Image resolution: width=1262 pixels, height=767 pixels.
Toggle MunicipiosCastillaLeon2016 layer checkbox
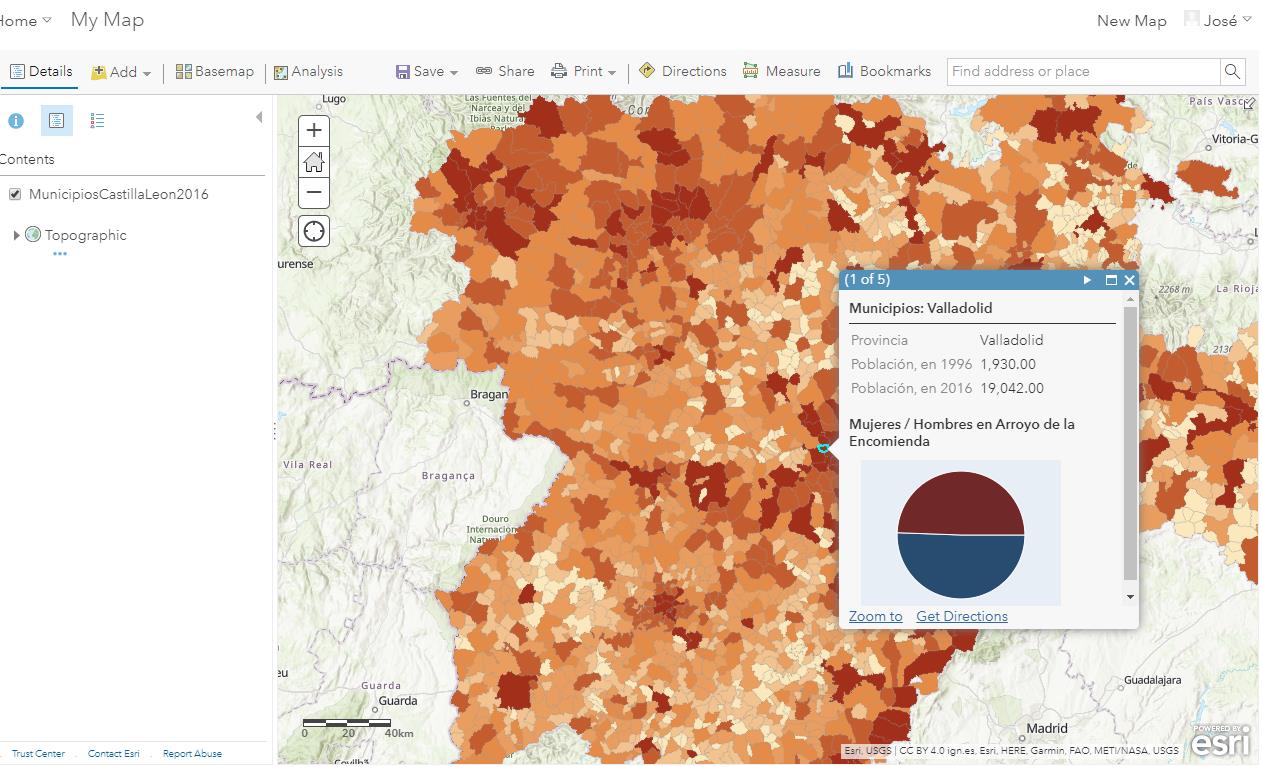coord(15,194)
